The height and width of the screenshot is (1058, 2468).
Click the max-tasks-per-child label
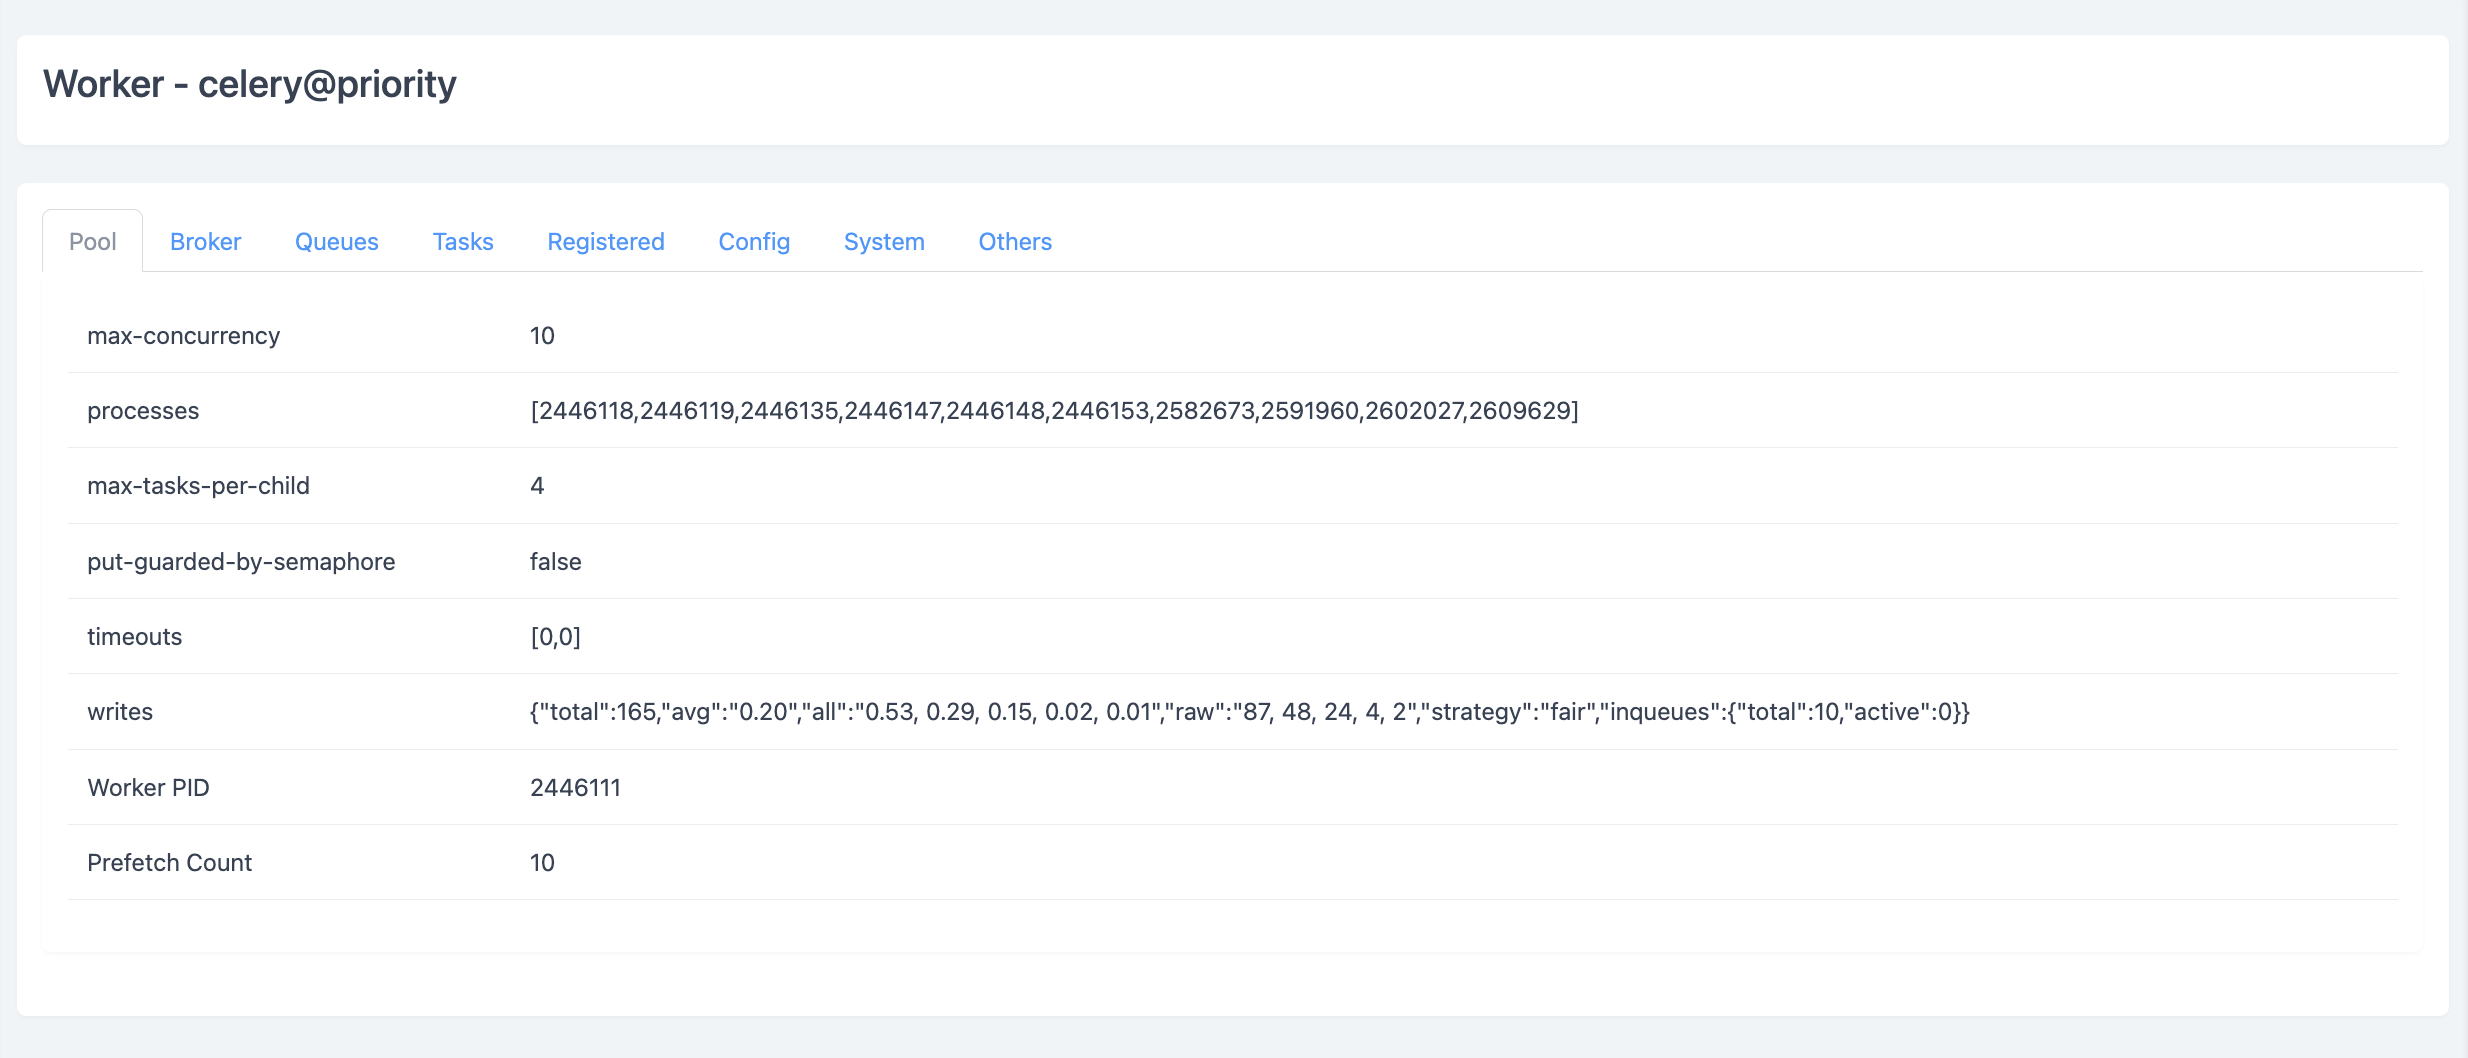pyautogui.click(x=198, y=486)
